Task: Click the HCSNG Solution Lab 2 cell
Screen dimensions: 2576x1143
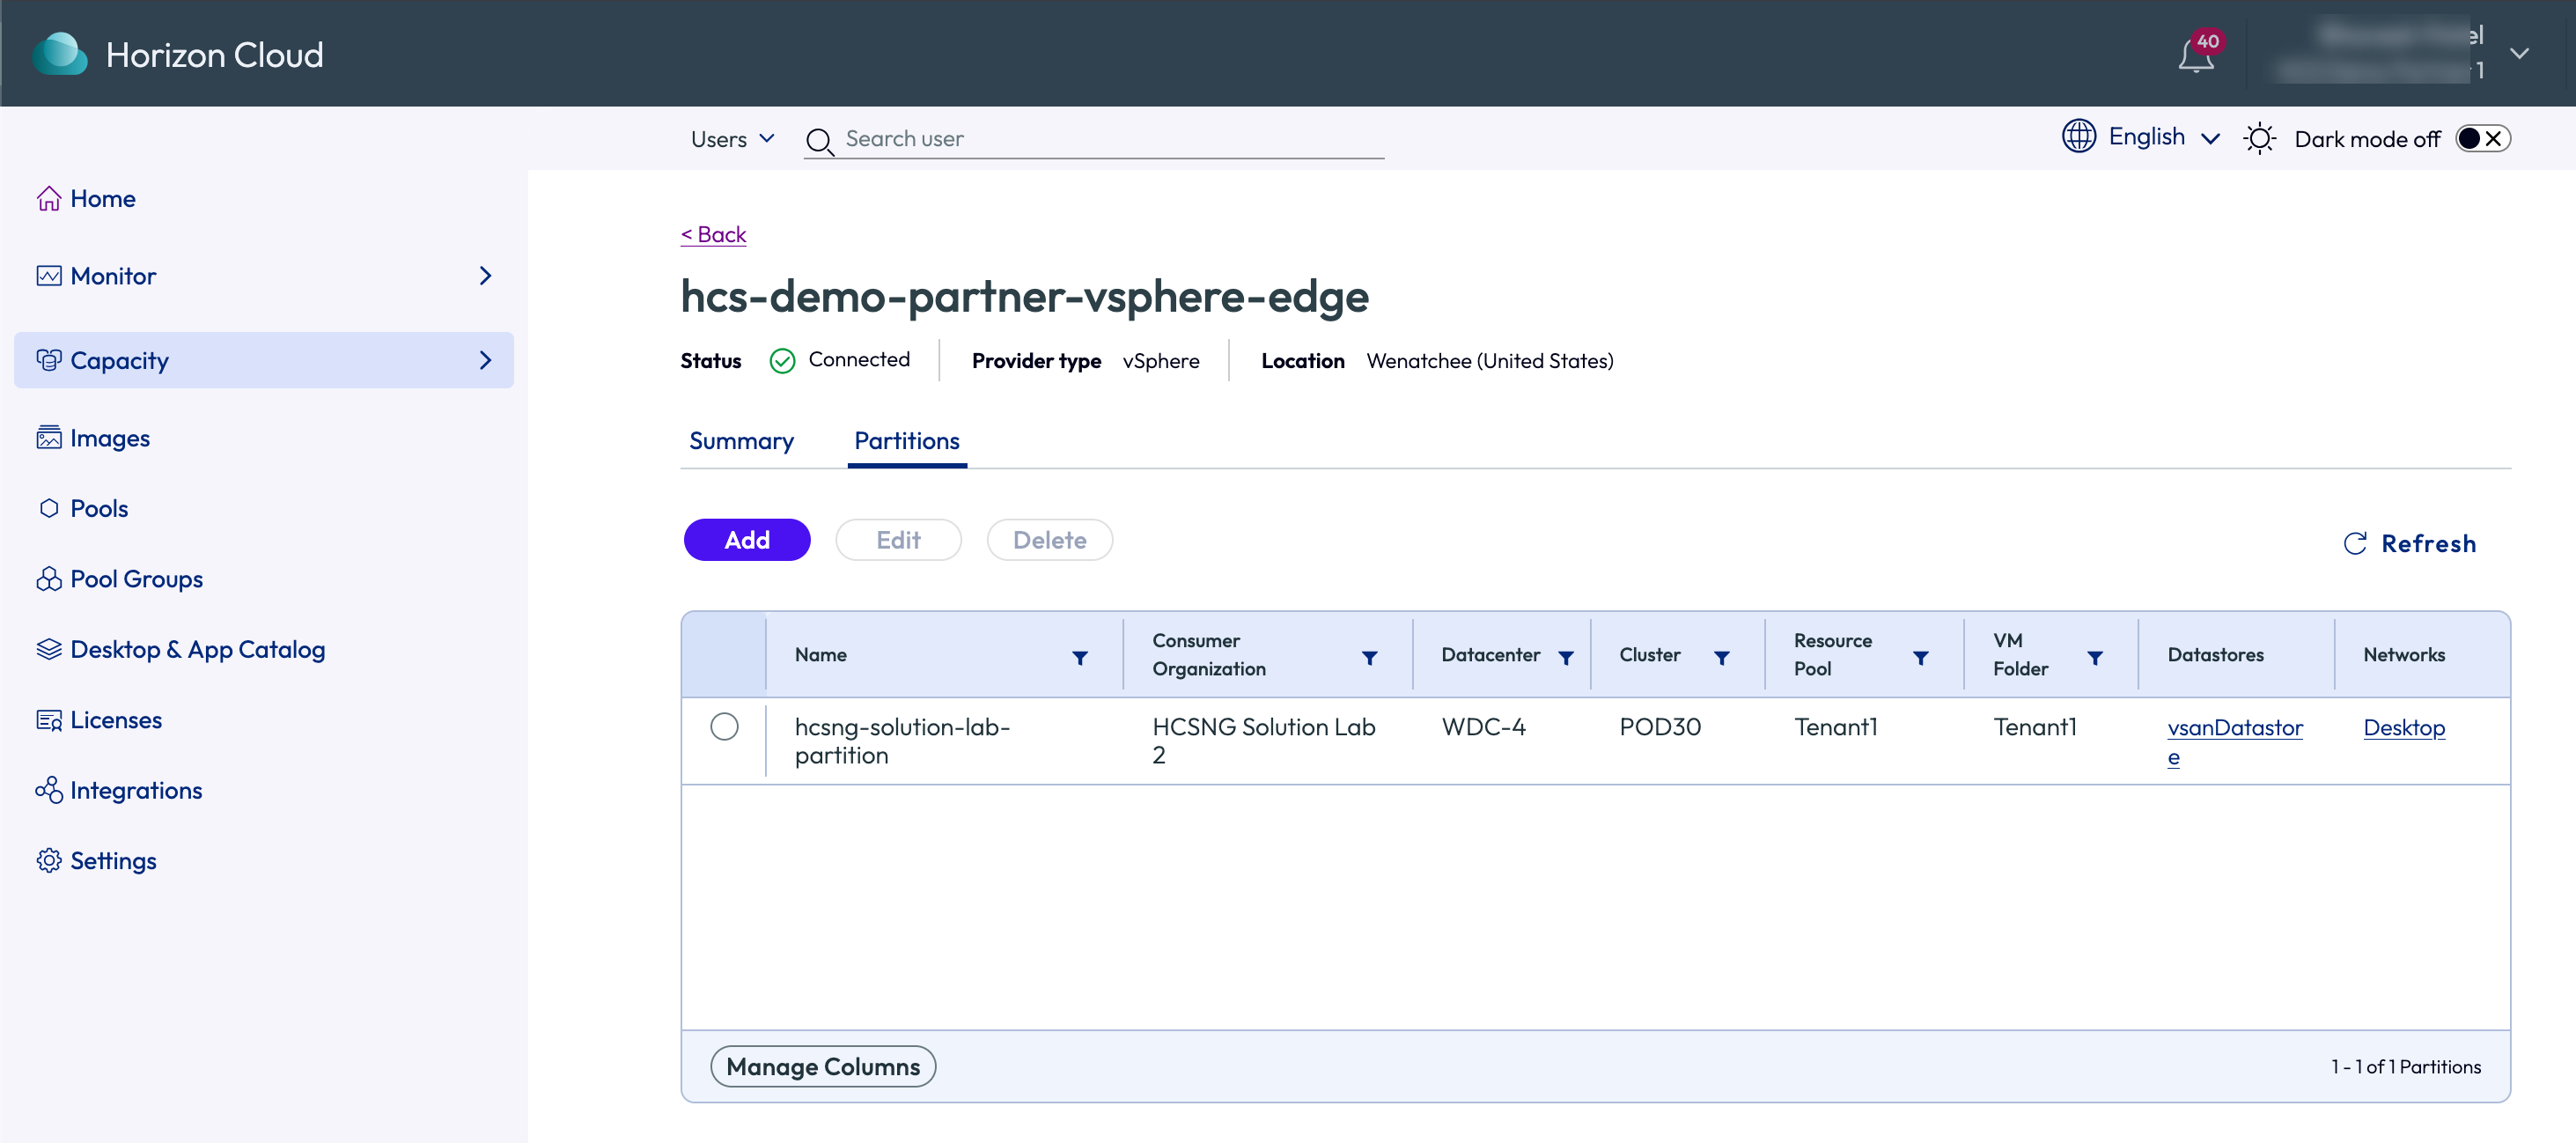Action: (1263, 741)
